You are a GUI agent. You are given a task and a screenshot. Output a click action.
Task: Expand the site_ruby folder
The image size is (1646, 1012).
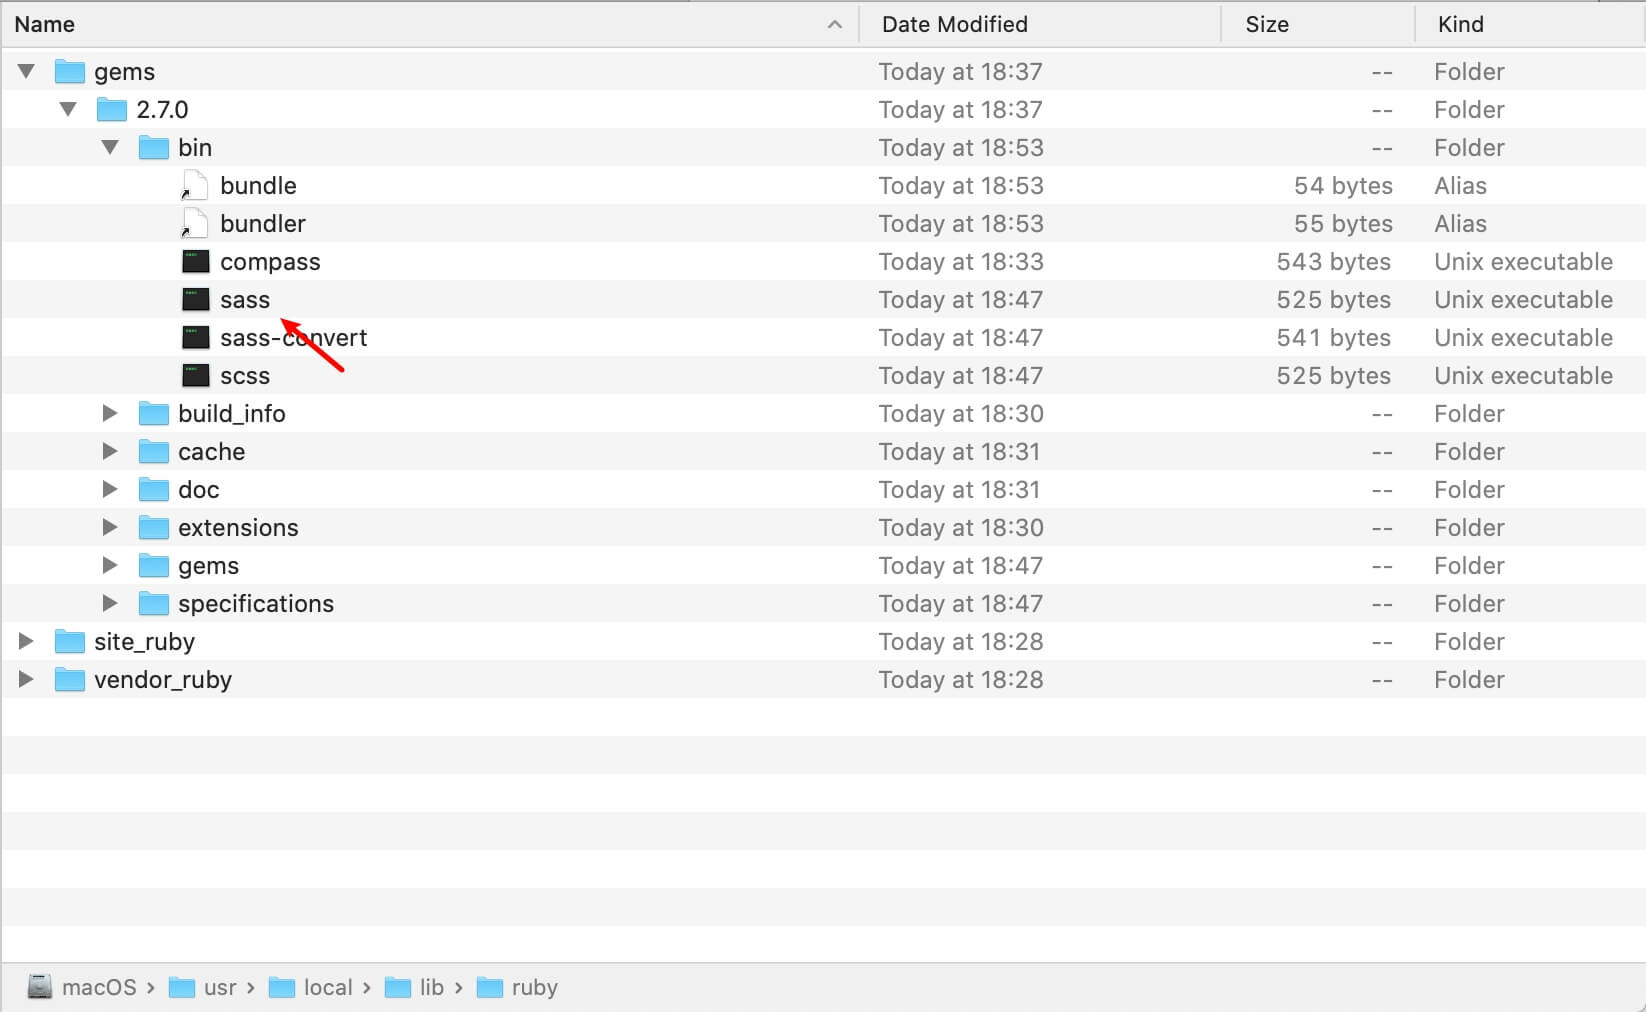(27, 642)
